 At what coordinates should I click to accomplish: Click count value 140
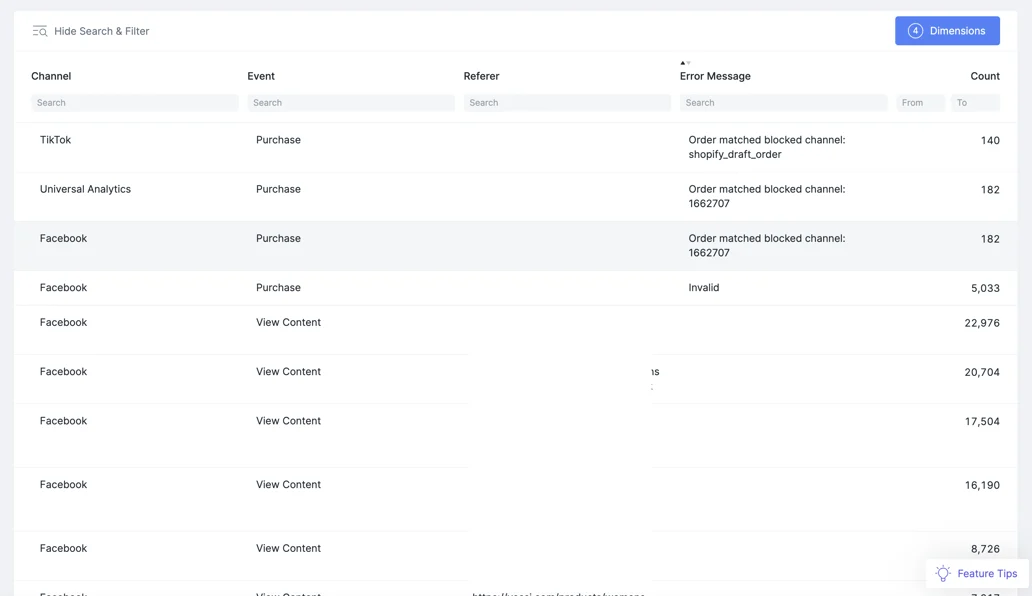coord(990,141)
